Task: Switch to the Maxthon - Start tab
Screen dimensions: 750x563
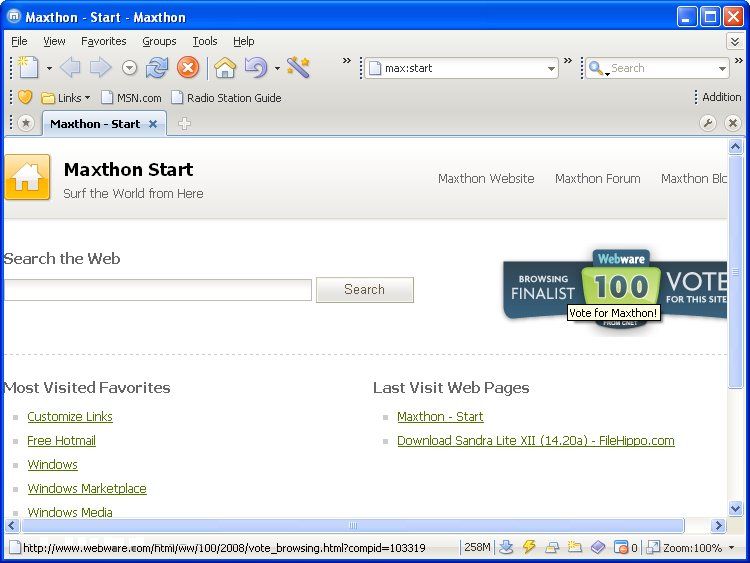Action: coord(95,124)
